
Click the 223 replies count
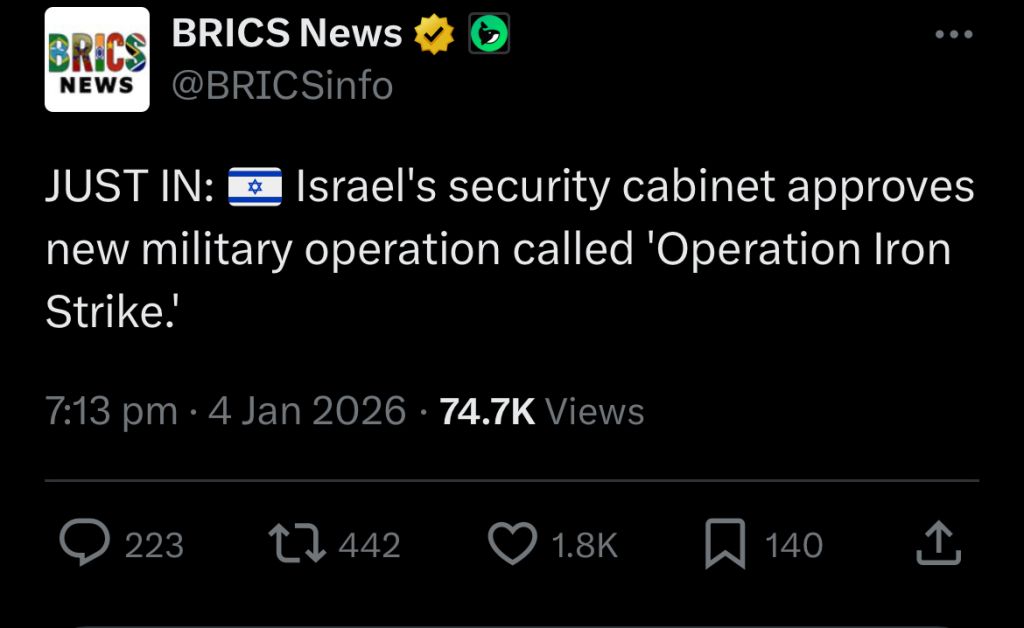[154, 545]
